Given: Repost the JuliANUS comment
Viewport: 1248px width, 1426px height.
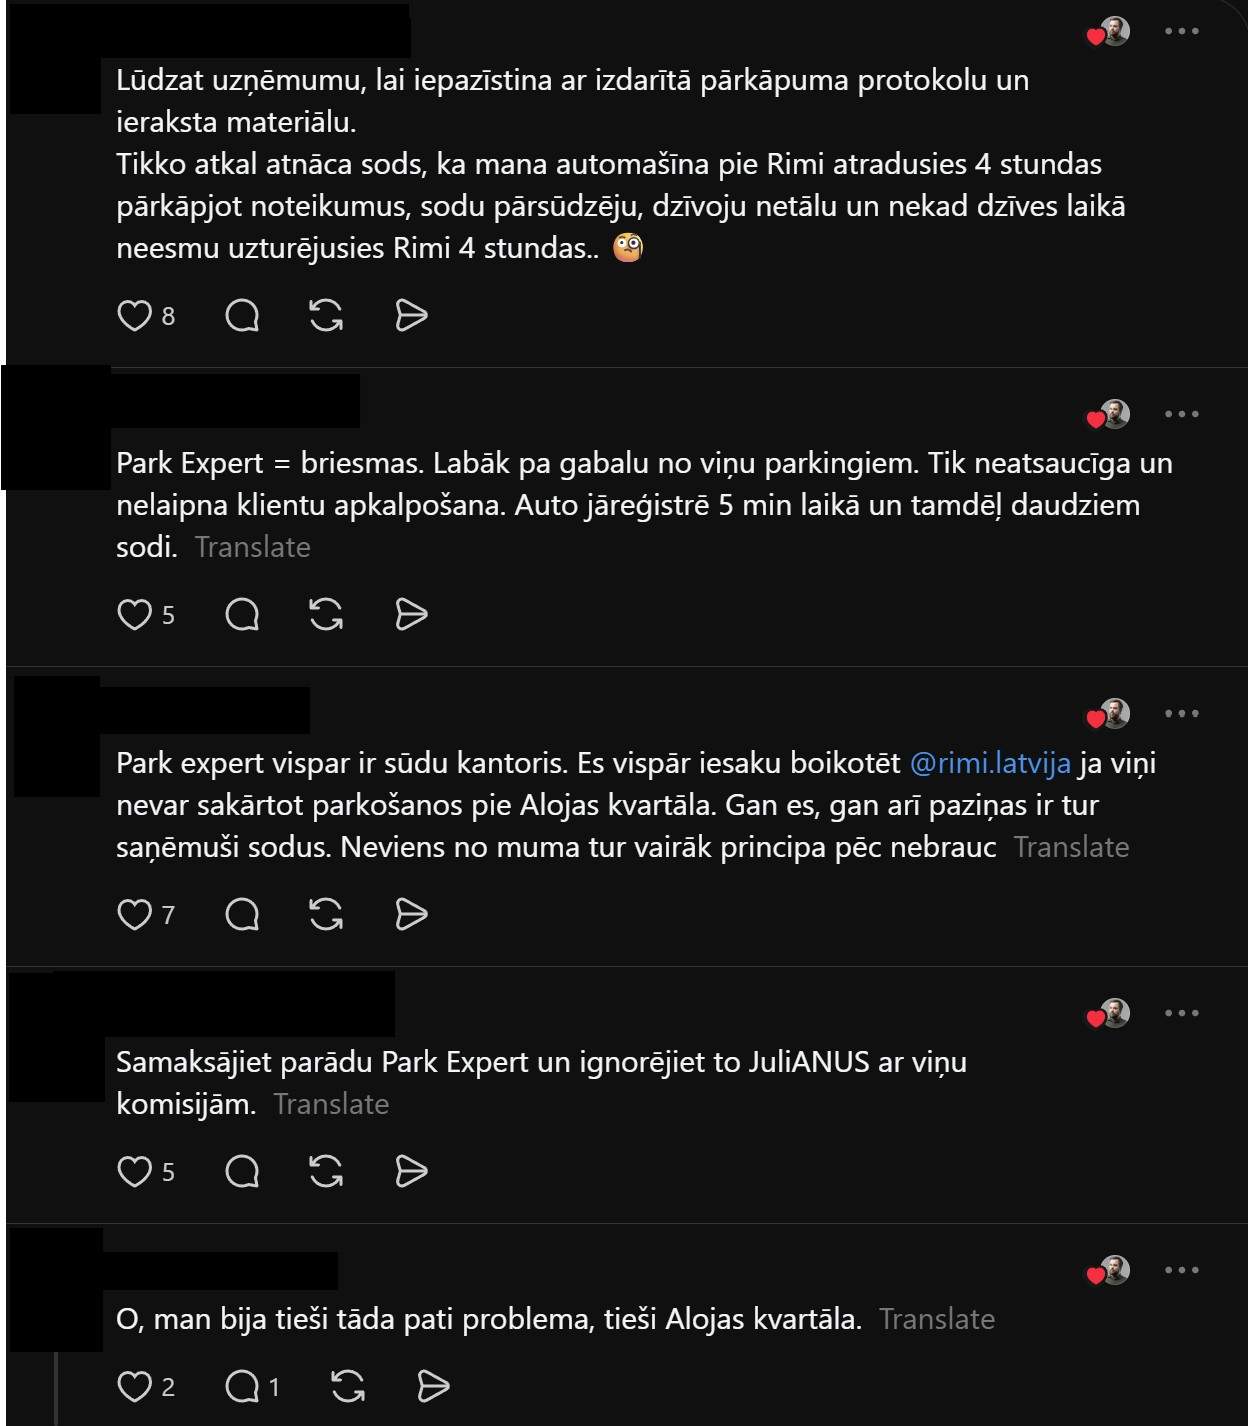Looking at the screenshot, I should (326, 1171).
